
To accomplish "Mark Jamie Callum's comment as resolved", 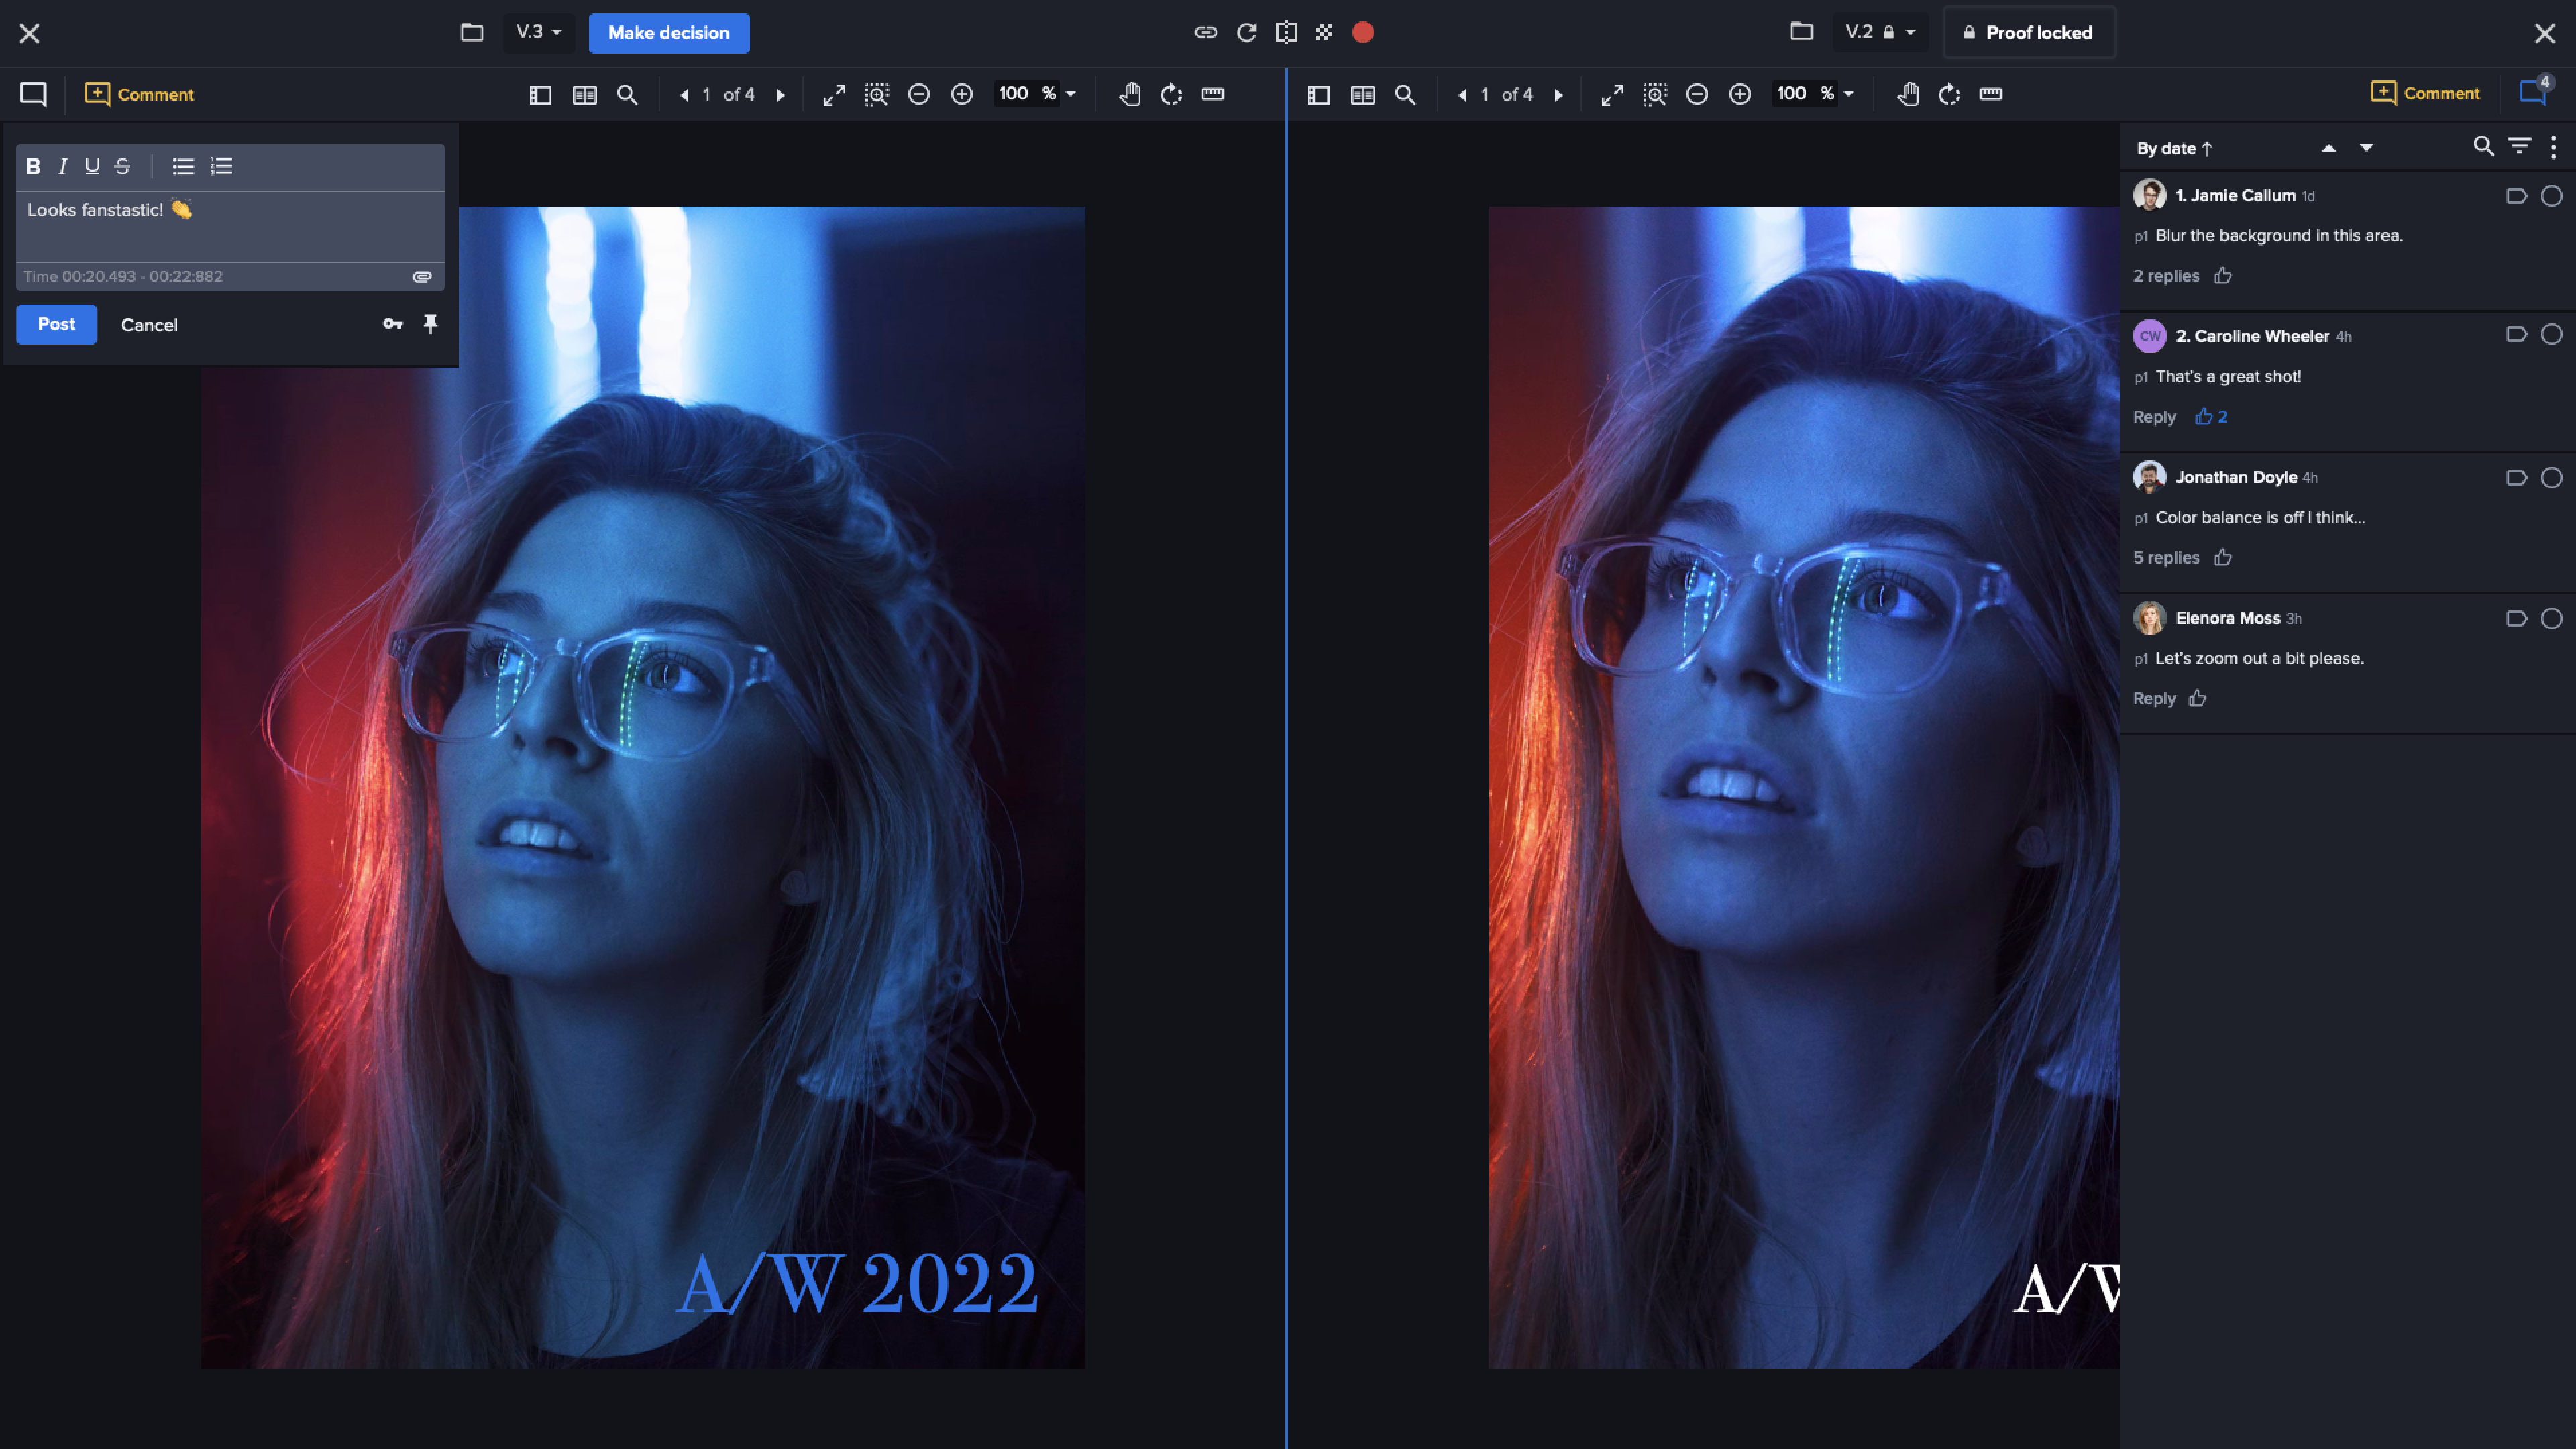I will coord(2553,196).
